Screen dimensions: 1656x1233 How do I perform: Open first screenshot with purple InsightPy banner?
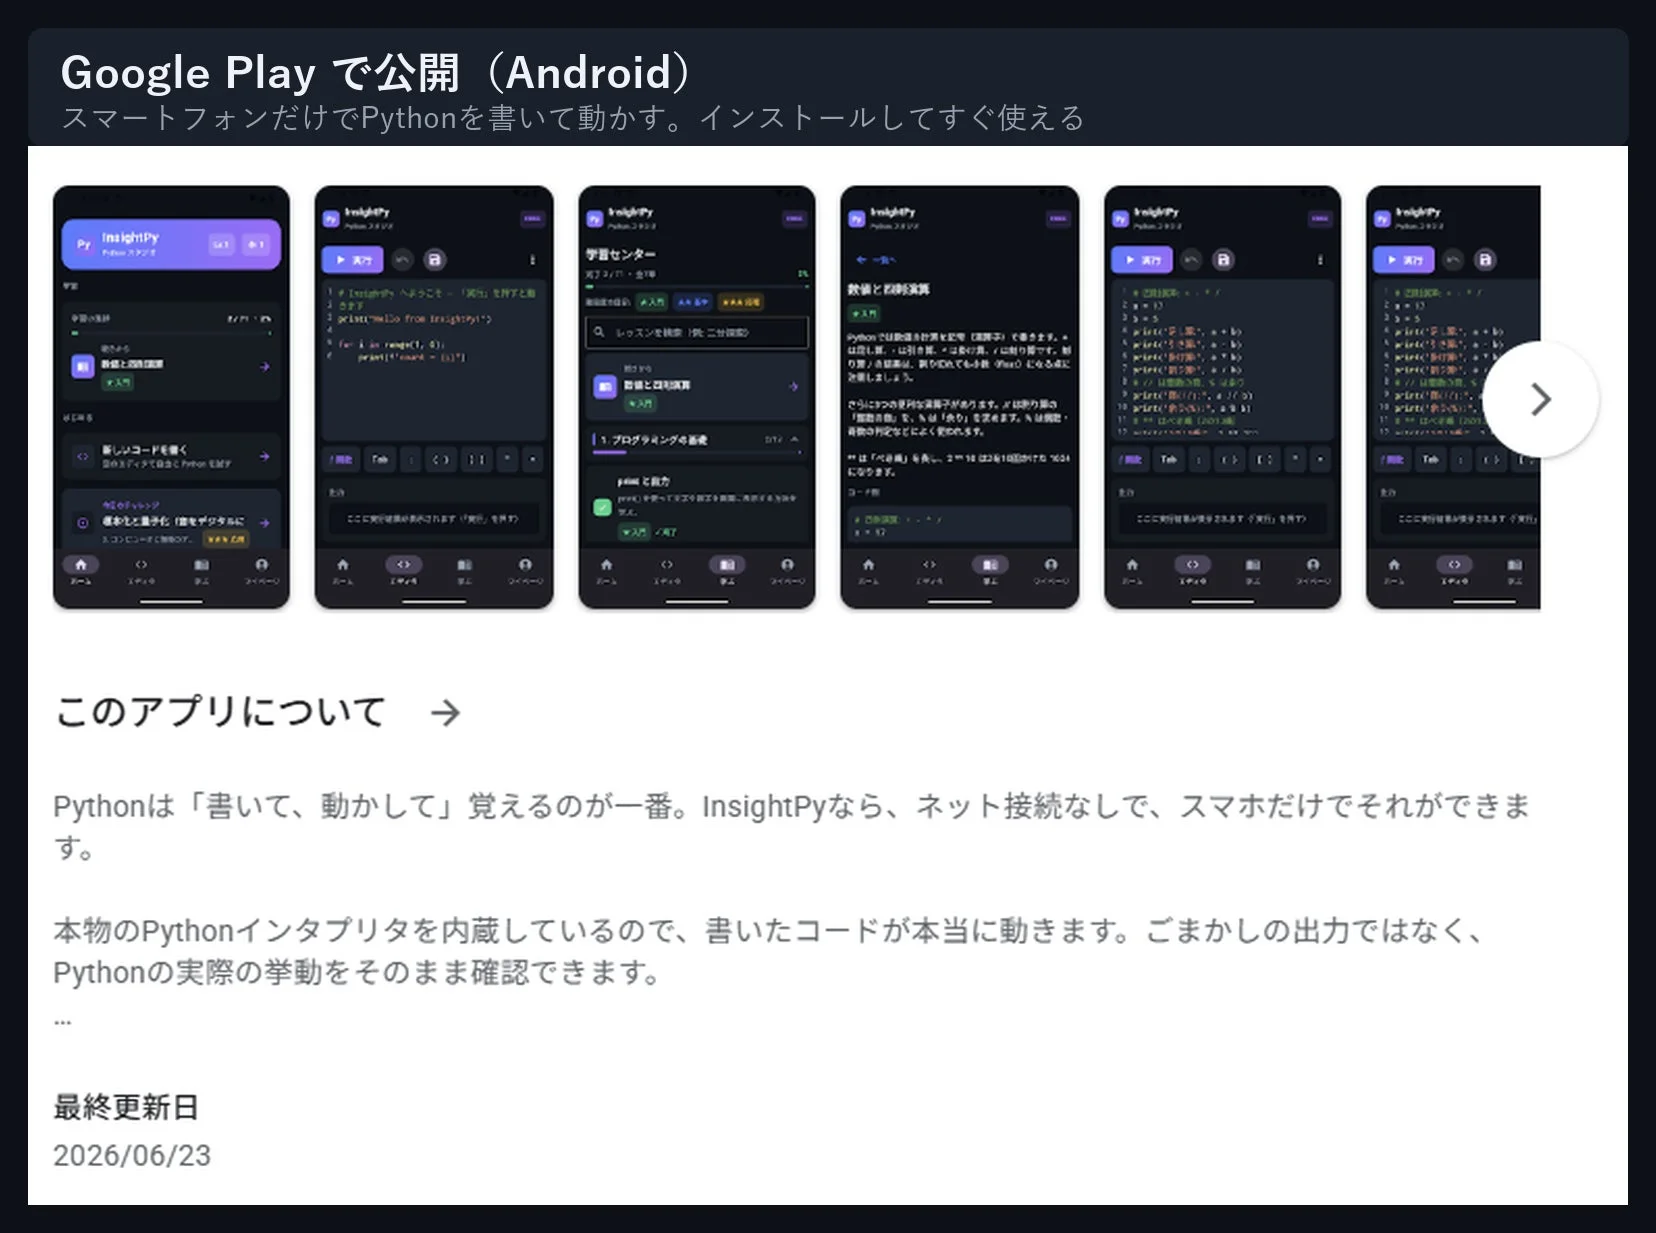[x=171, y=397]
